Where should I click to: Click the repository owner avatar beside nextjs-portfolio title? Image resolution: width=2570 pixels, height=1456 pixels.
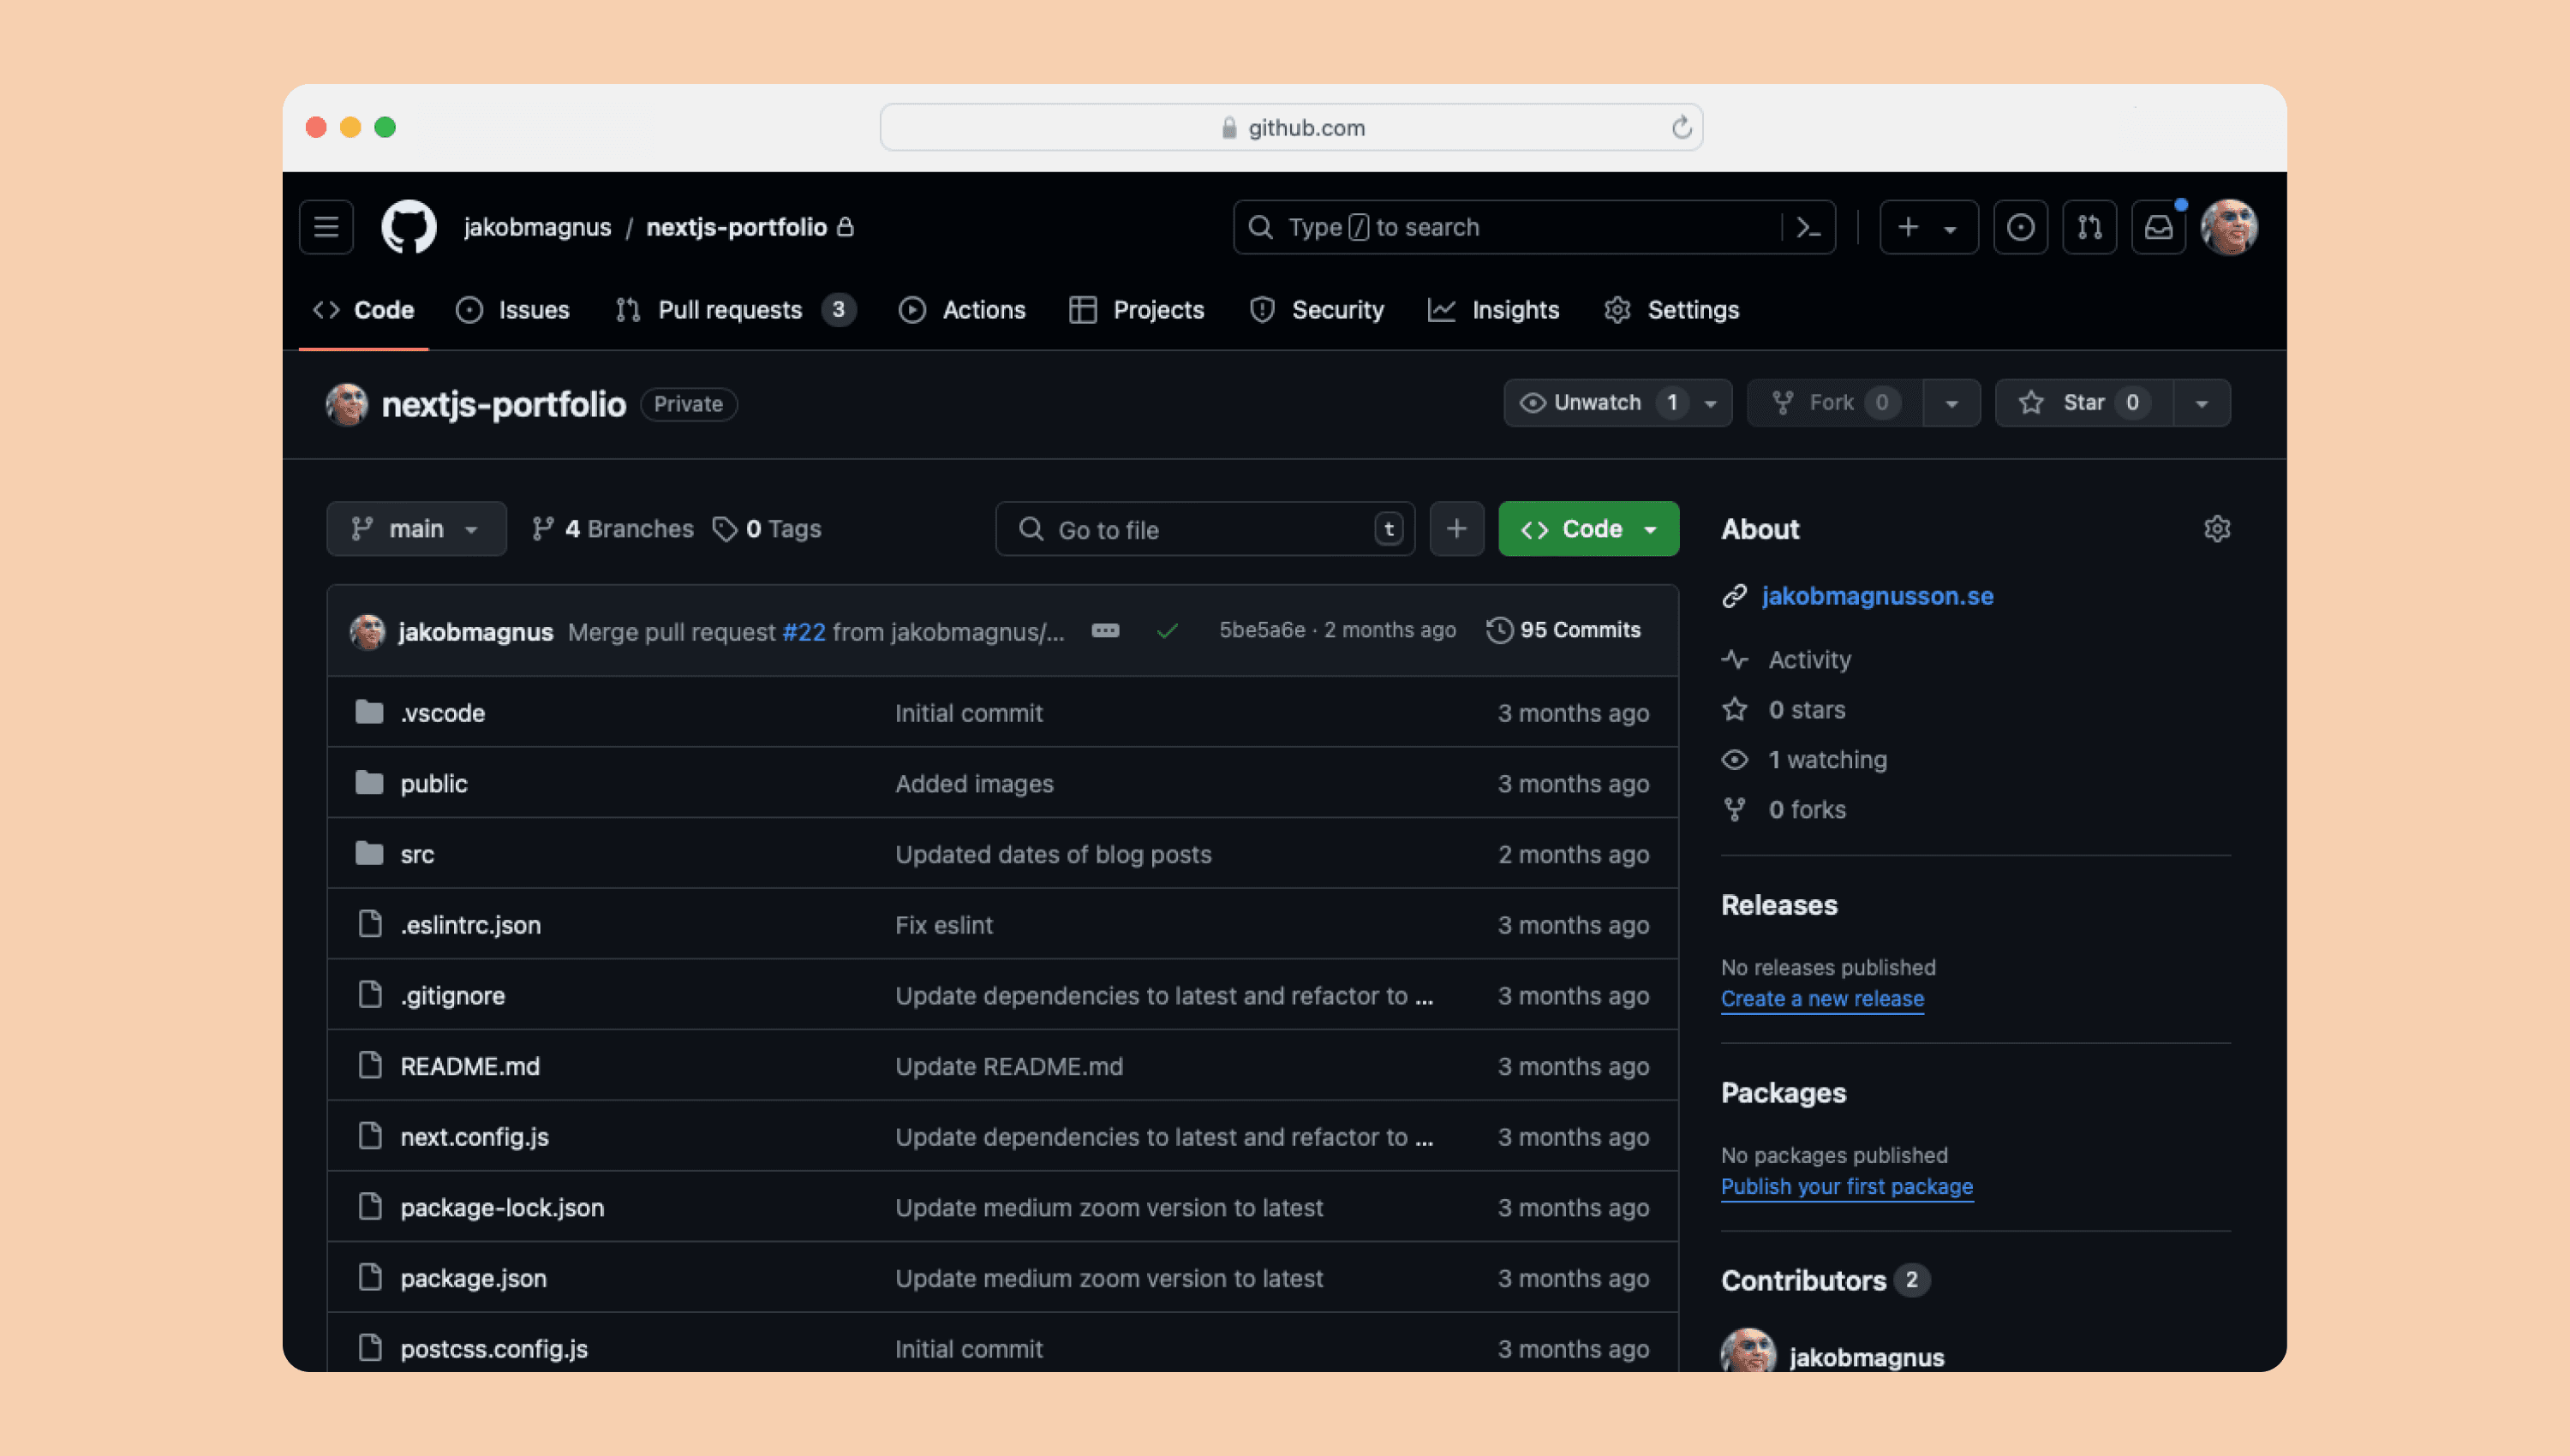347,404
